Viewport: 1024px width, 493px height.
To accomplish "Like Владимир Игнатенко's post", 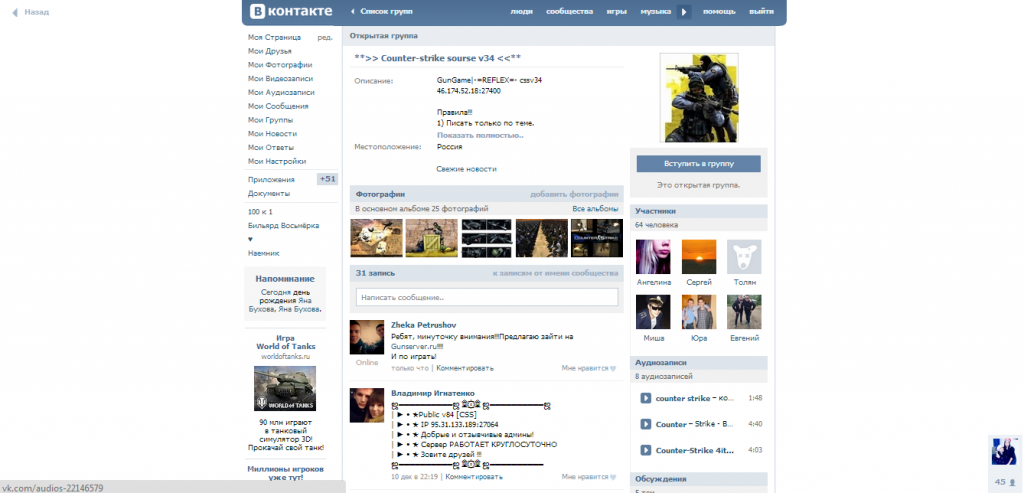I will pos(613,477).
